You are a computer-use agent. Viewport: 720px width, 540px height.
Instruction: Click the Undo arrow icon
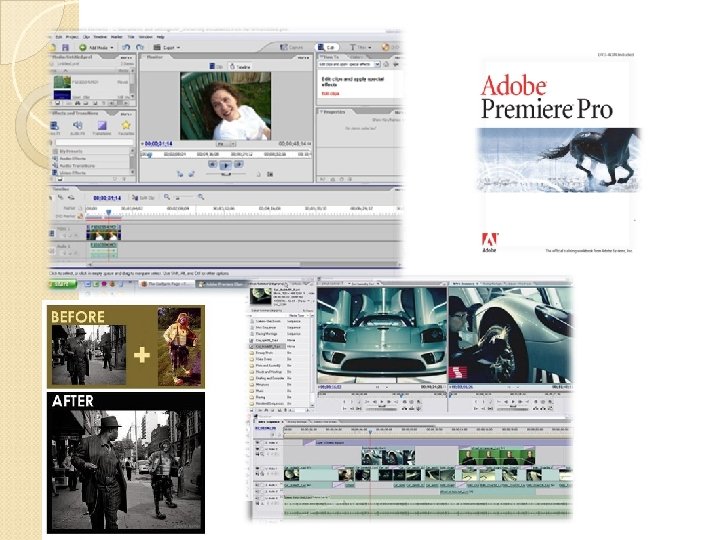click(x=126, y=47)
